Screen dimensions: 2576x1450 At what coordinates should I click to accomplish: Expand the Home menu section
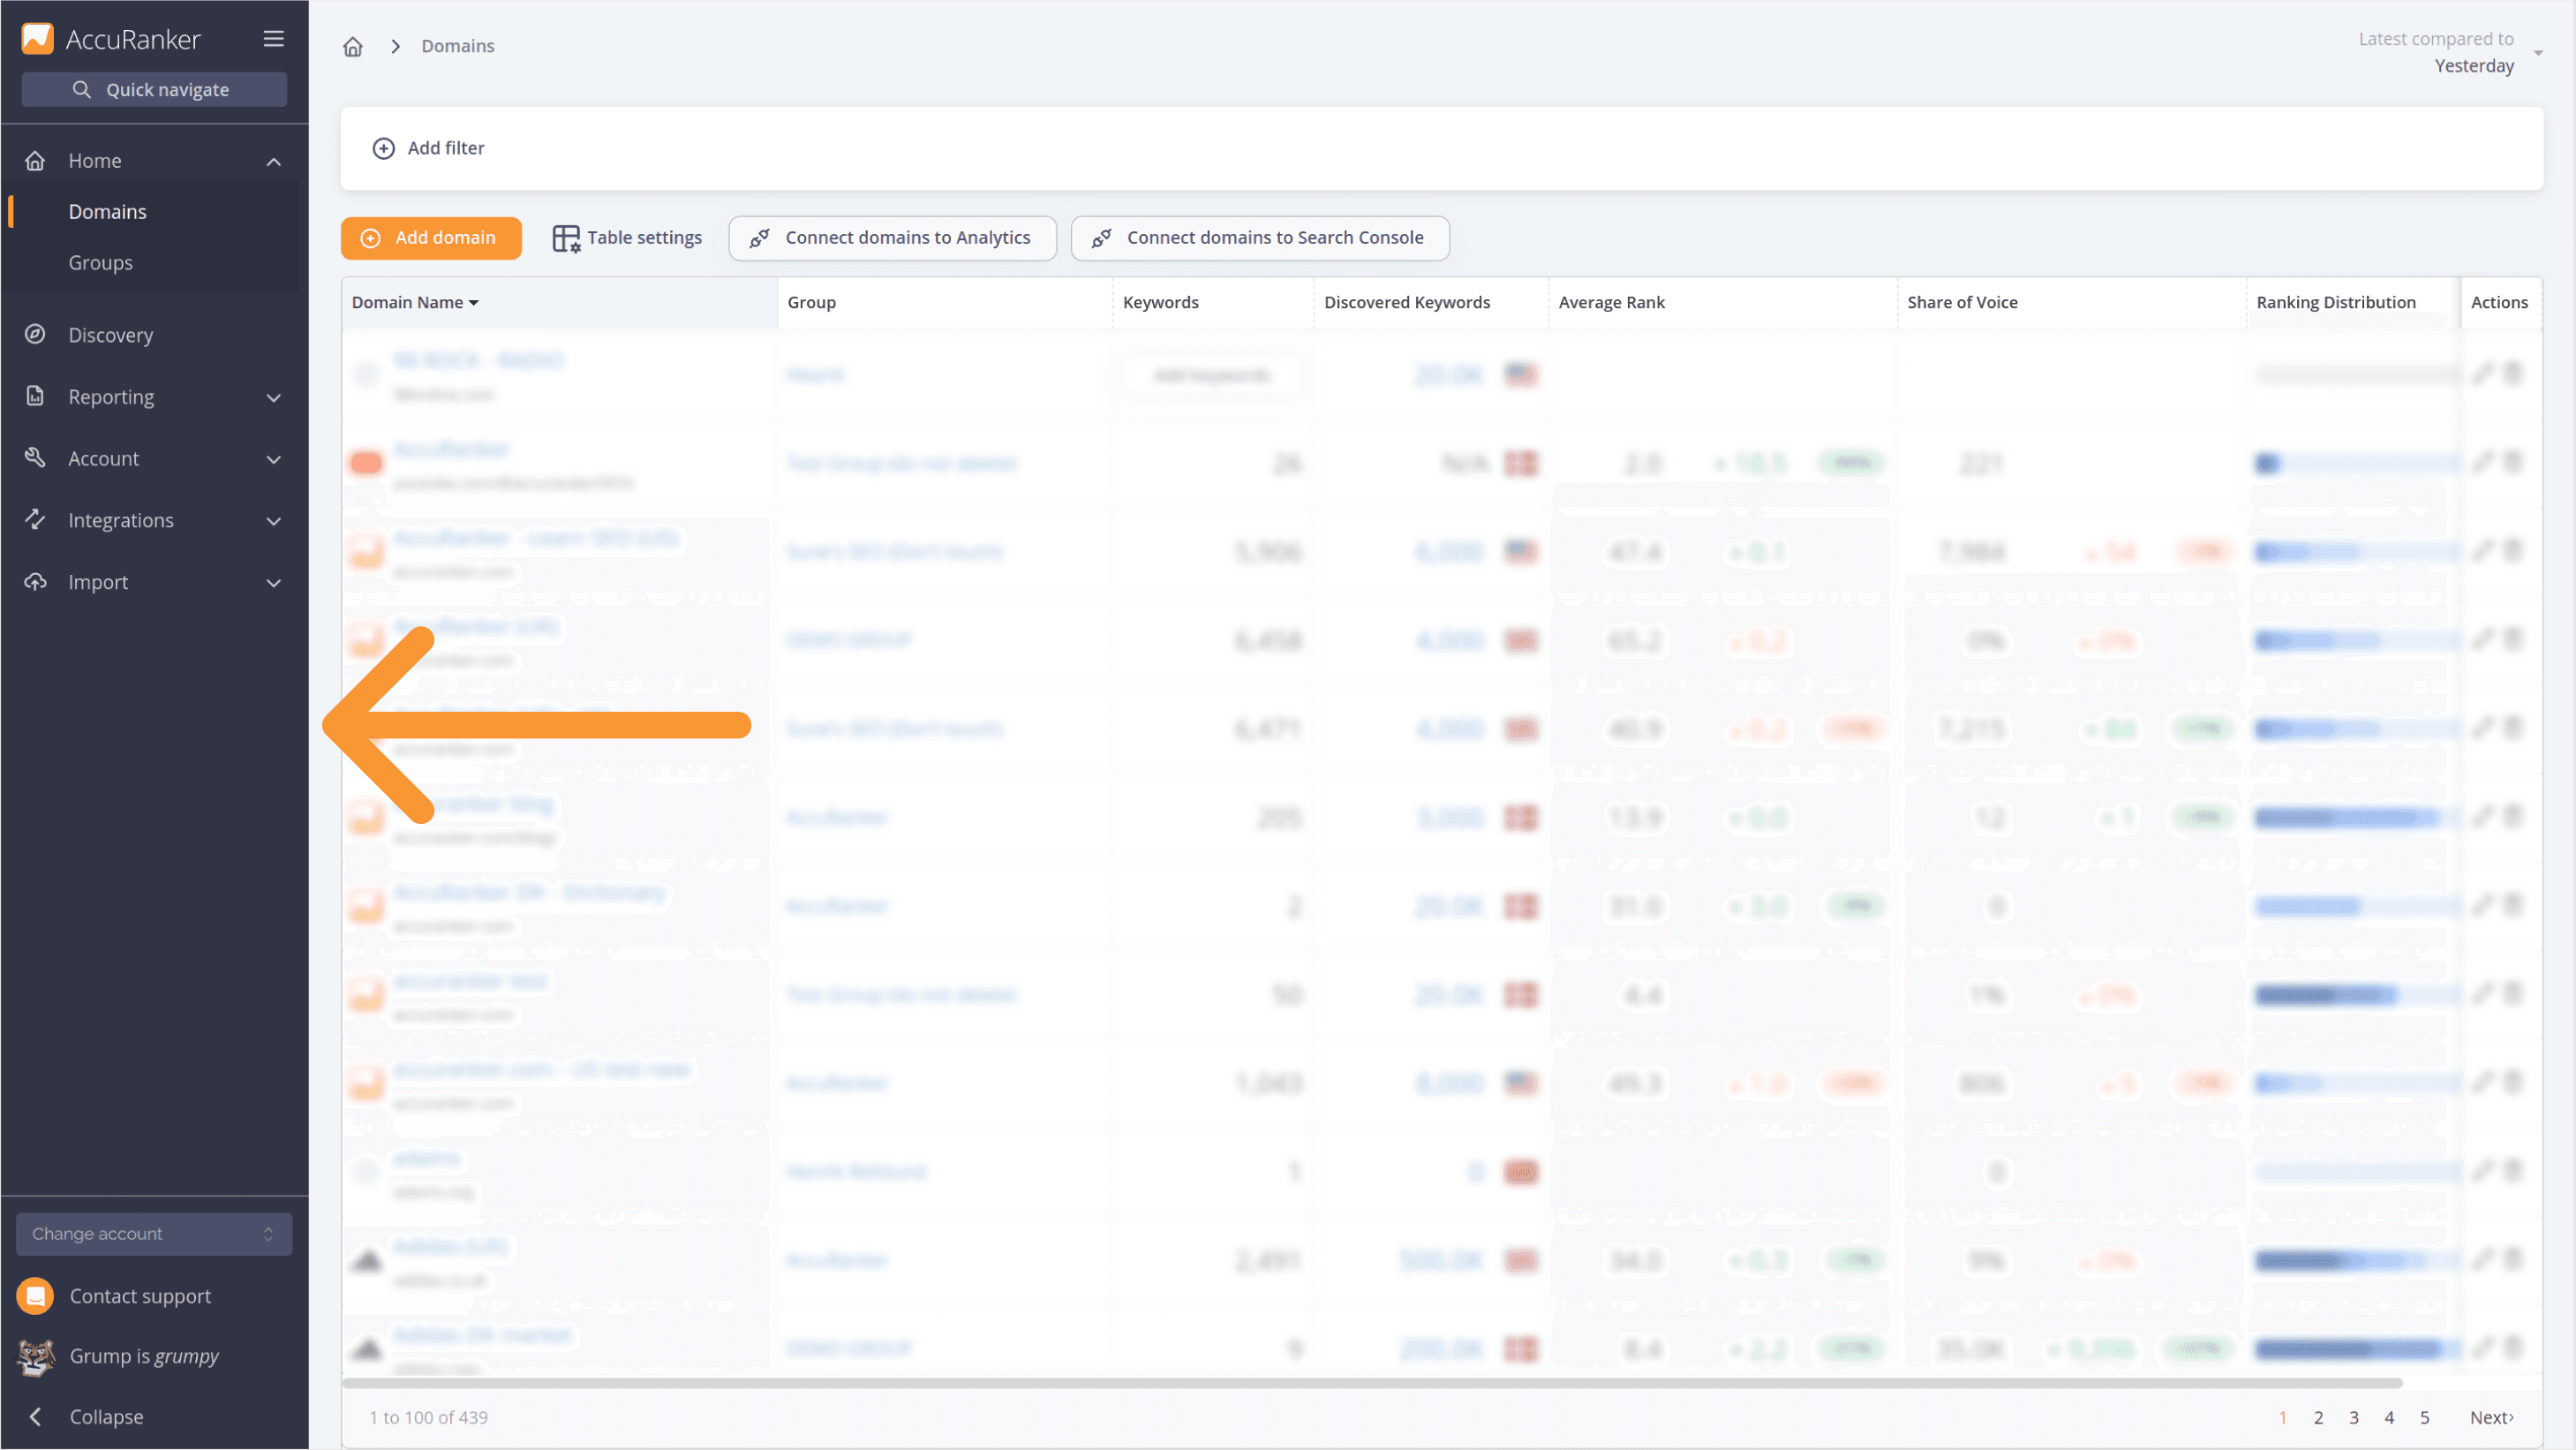(275, 161)
